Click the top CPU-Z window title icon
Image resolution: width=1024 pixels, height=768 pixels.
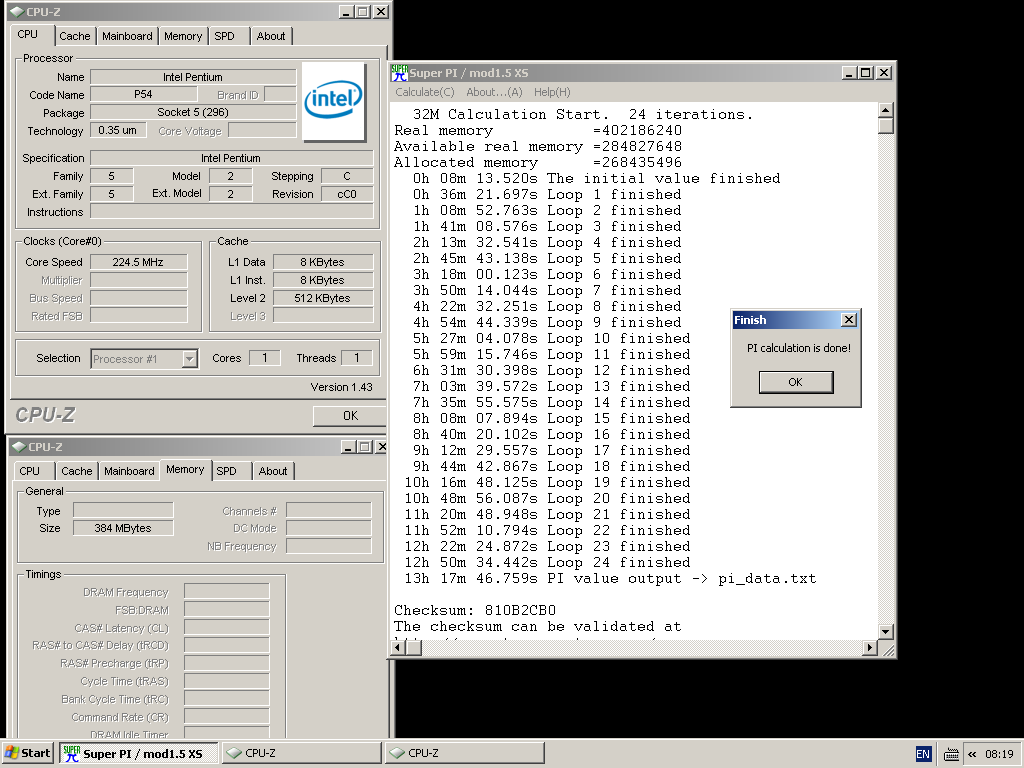(17, 12)
